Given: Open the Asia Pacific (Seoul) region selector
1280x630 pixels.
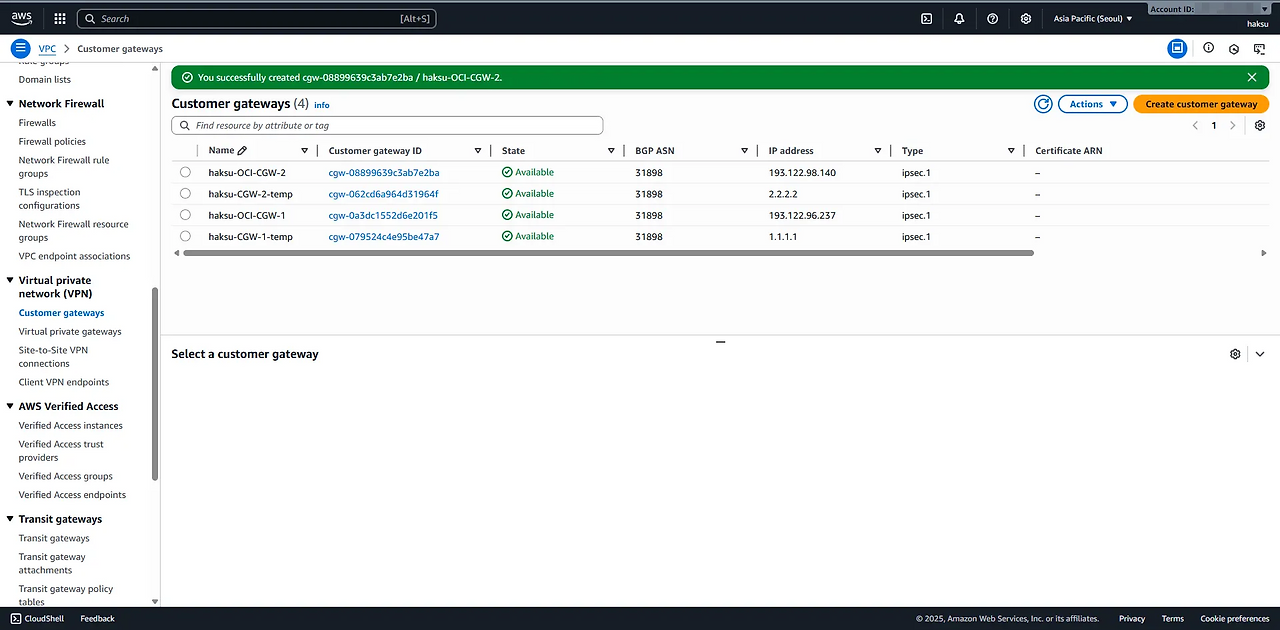Looking at the screenshot, I should 1093,18.
